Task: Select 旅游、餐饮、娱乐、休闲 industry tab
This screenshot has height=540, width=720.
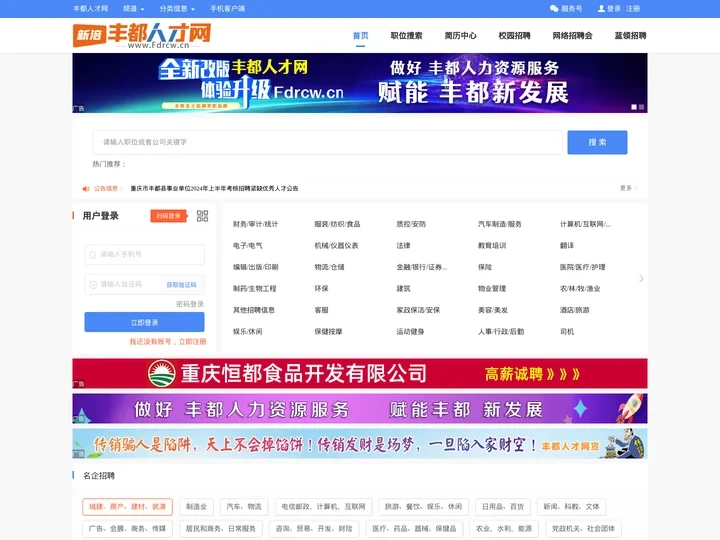Action: (x=423, y=507)
